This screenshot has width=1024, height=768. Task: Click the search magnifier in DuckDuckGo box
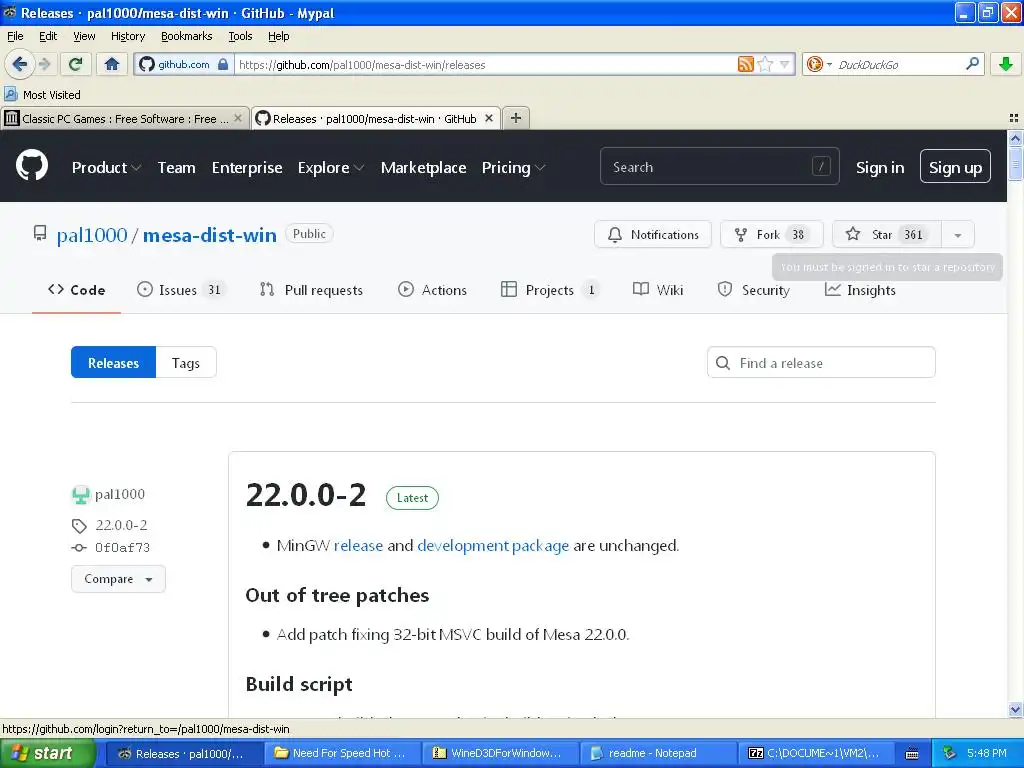(972, 64)
